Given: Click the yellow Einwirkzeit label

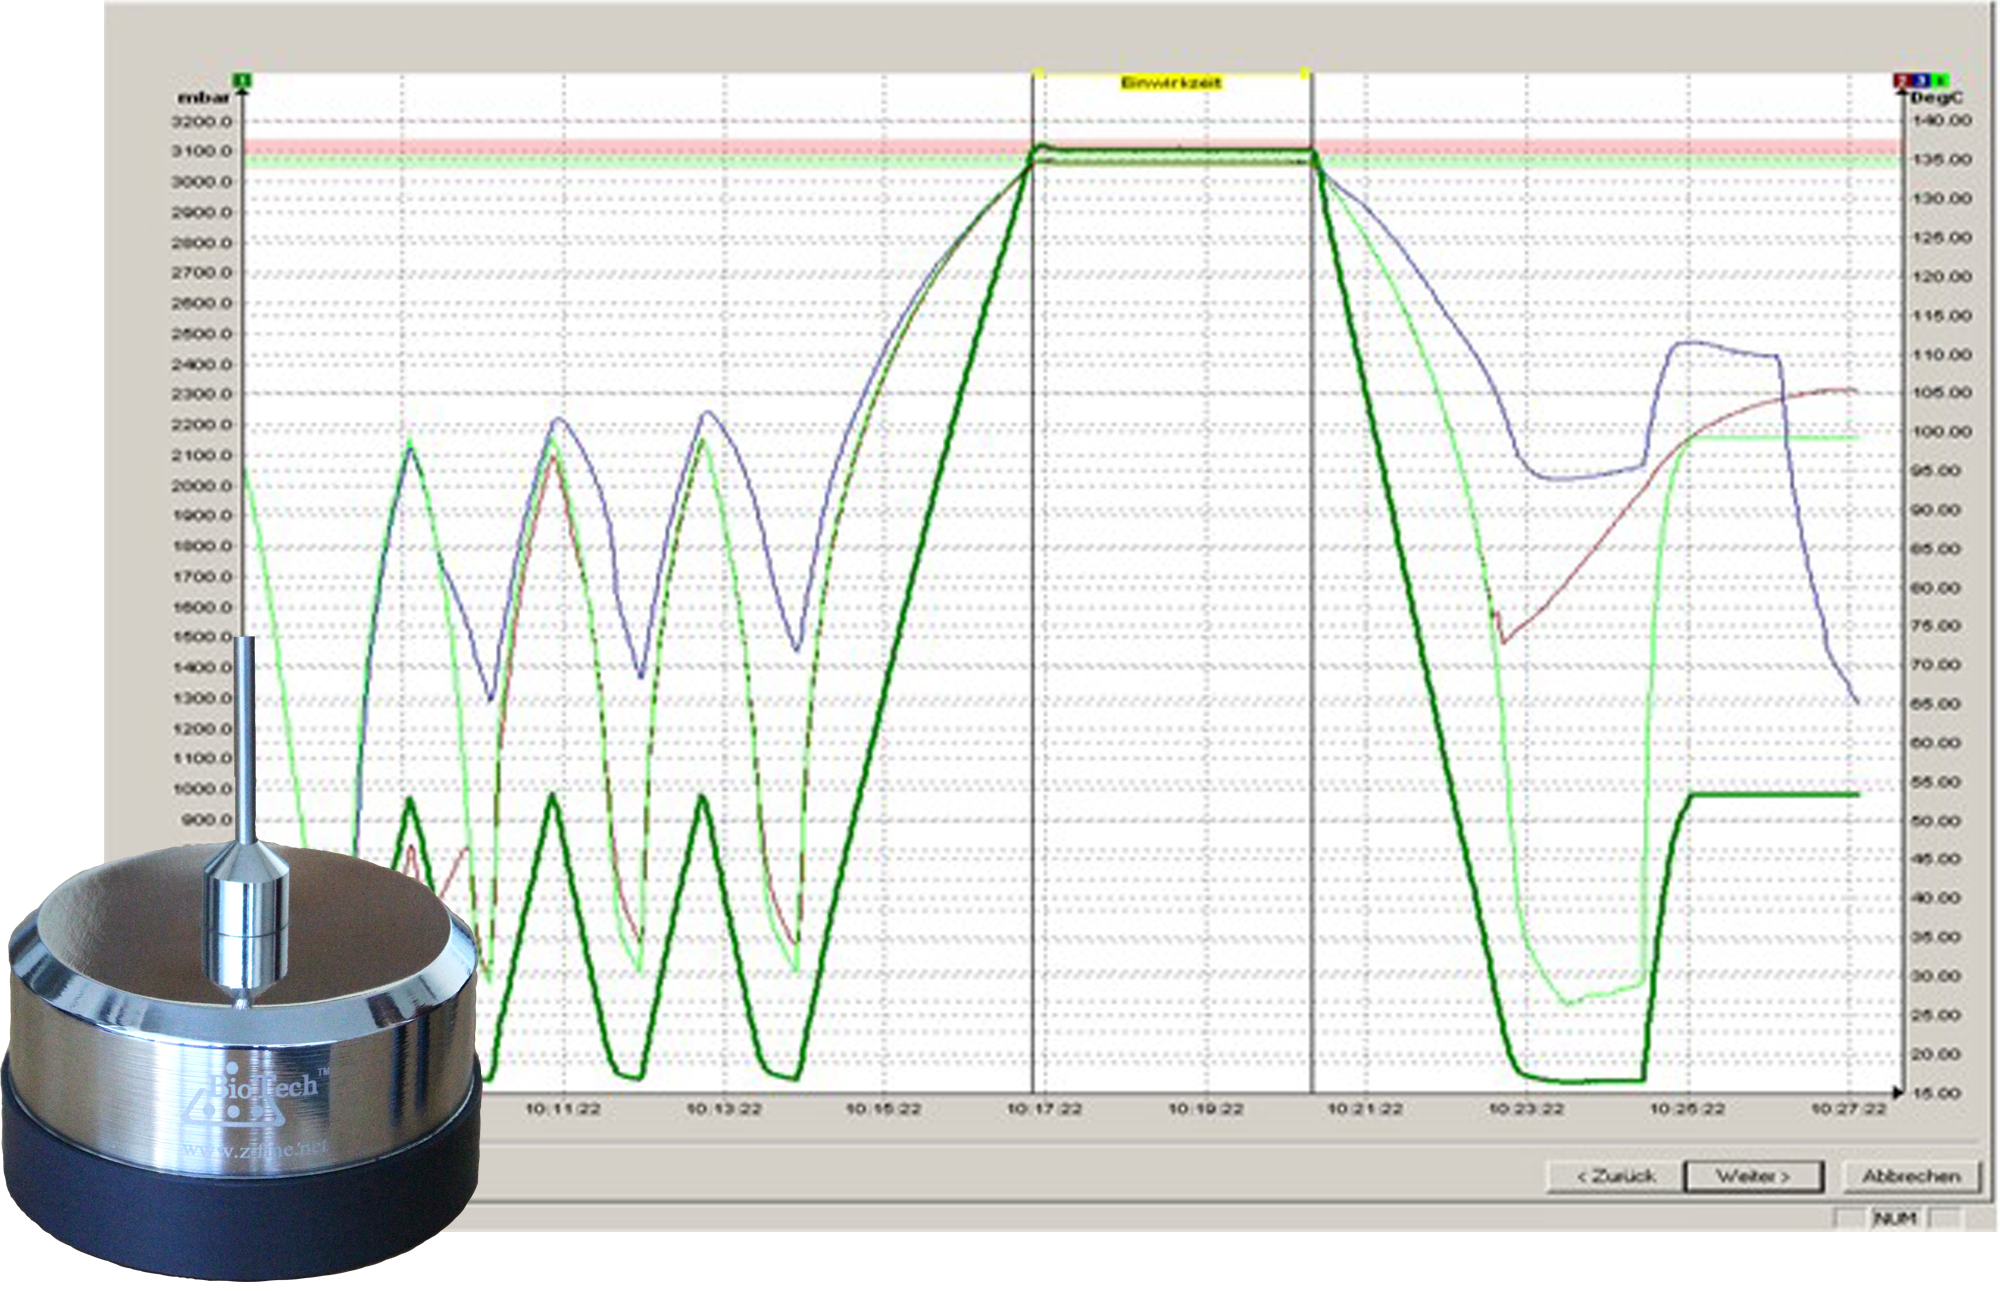Looking at the screenshot, I should point(1171,84).
